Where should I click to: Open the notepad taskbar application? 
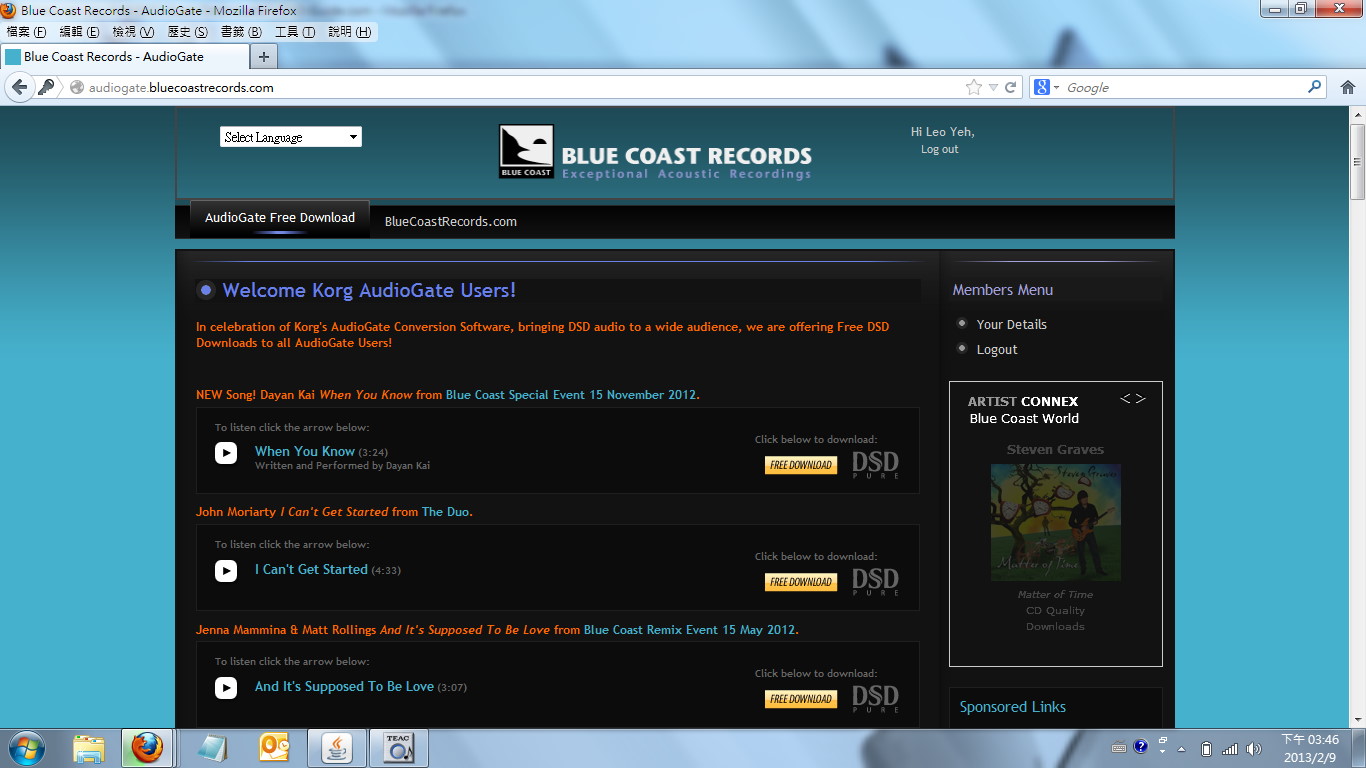pyautogui.click(x=212, y=748)
